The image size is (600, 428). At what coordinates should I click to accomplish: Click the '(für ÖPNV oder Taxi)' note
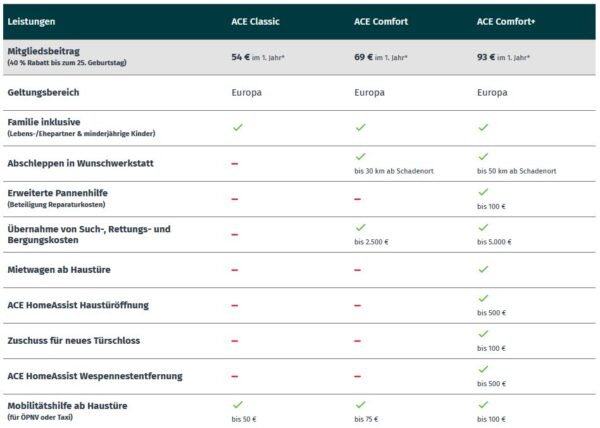(x=40, y=417)
